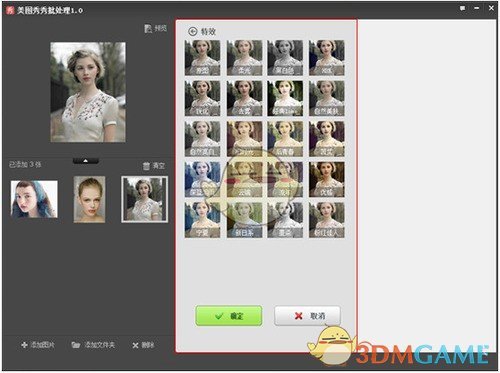Screen dimensions: 500x373
Task: Apply the green-tinted 新日系 effect
Action: tap(244, 220)
